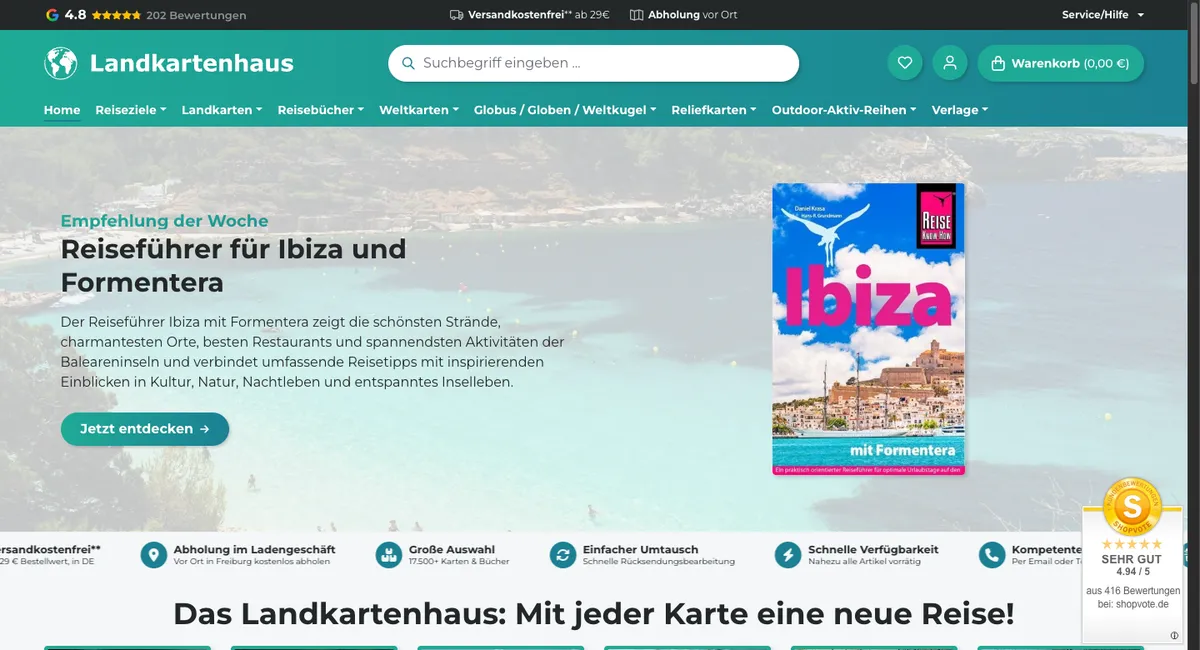Click the info icon on ShopVote widget

click(1174, 636)
